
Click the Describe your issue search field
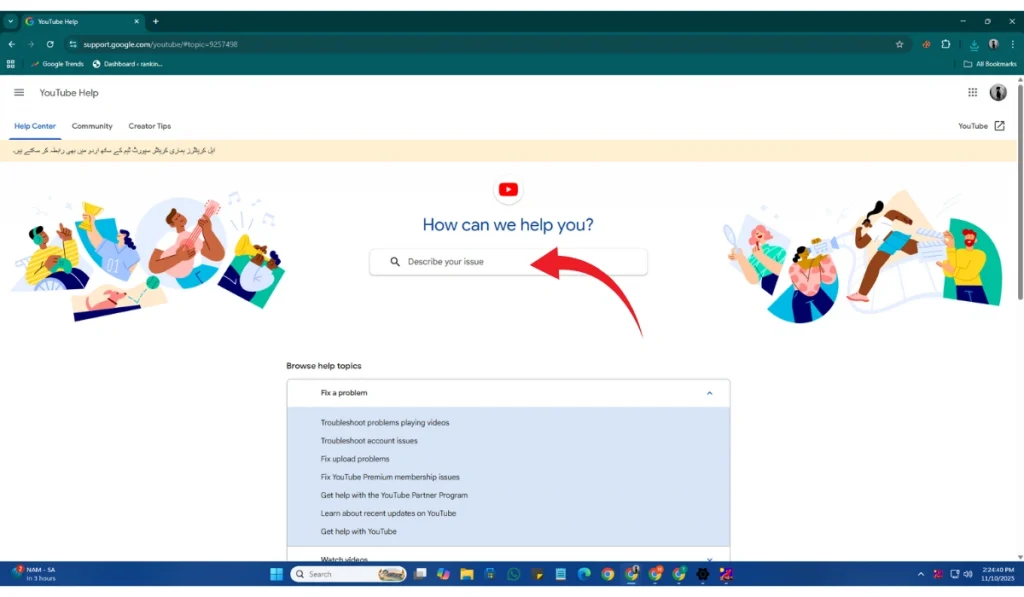click(508, 262)
